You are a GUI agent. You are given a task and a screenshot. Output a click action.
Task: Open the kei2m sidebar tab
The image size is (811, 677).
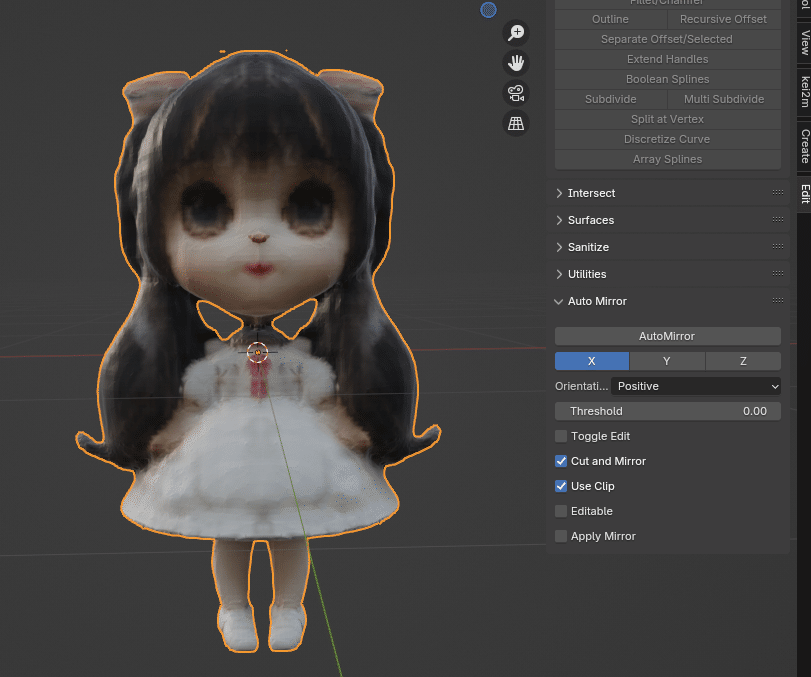pyautogui.click(x=805, y=92)
